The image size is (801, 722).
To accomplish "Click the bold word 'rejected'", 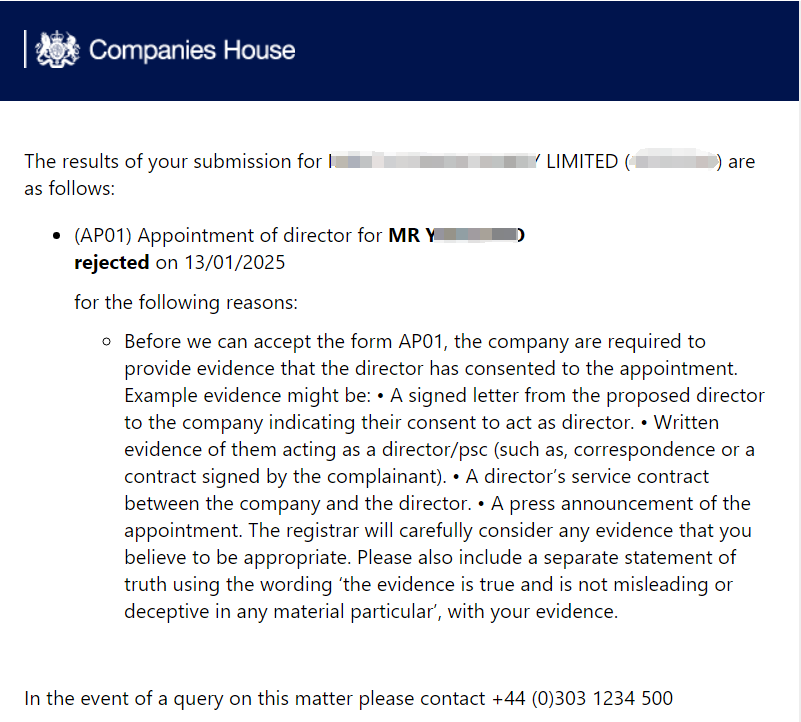I will [111, 263].
